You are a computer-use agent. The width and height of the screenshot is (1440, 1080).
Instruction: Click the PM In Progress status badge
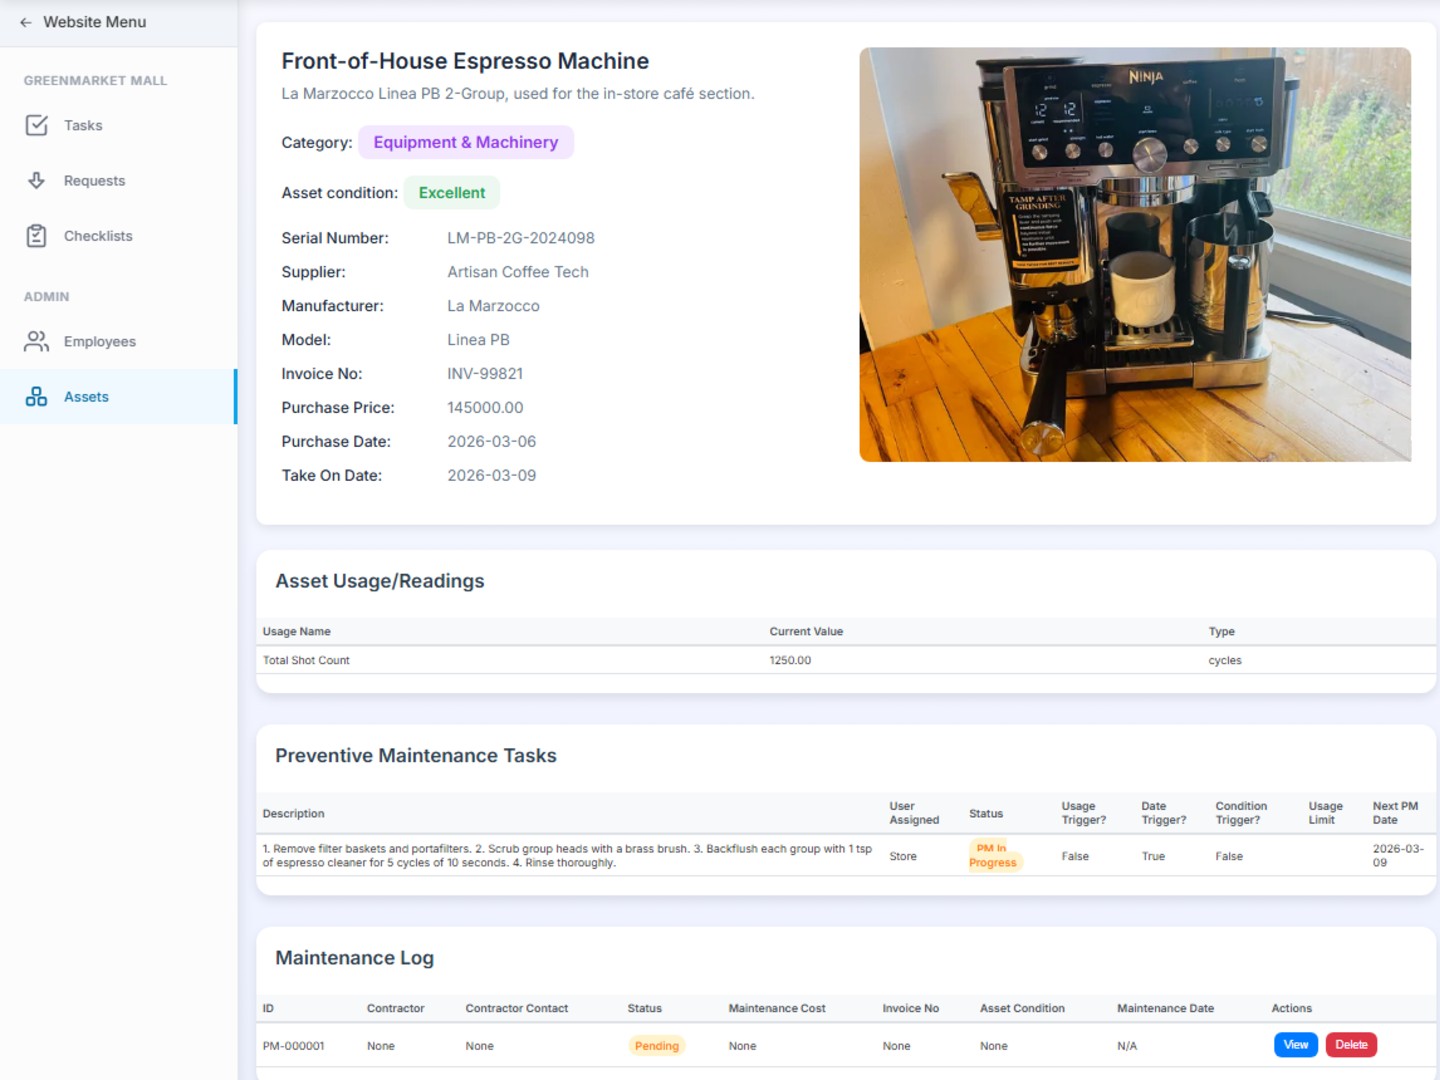coord(993,855)
